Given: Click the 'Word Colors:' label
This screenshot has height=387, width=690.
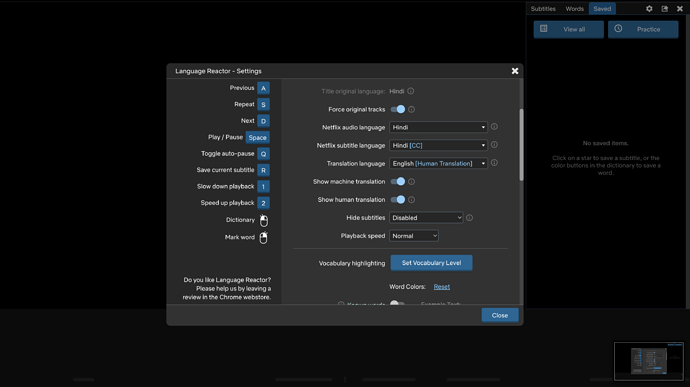Looking at the screenshot, I should [x=407, y=287].
